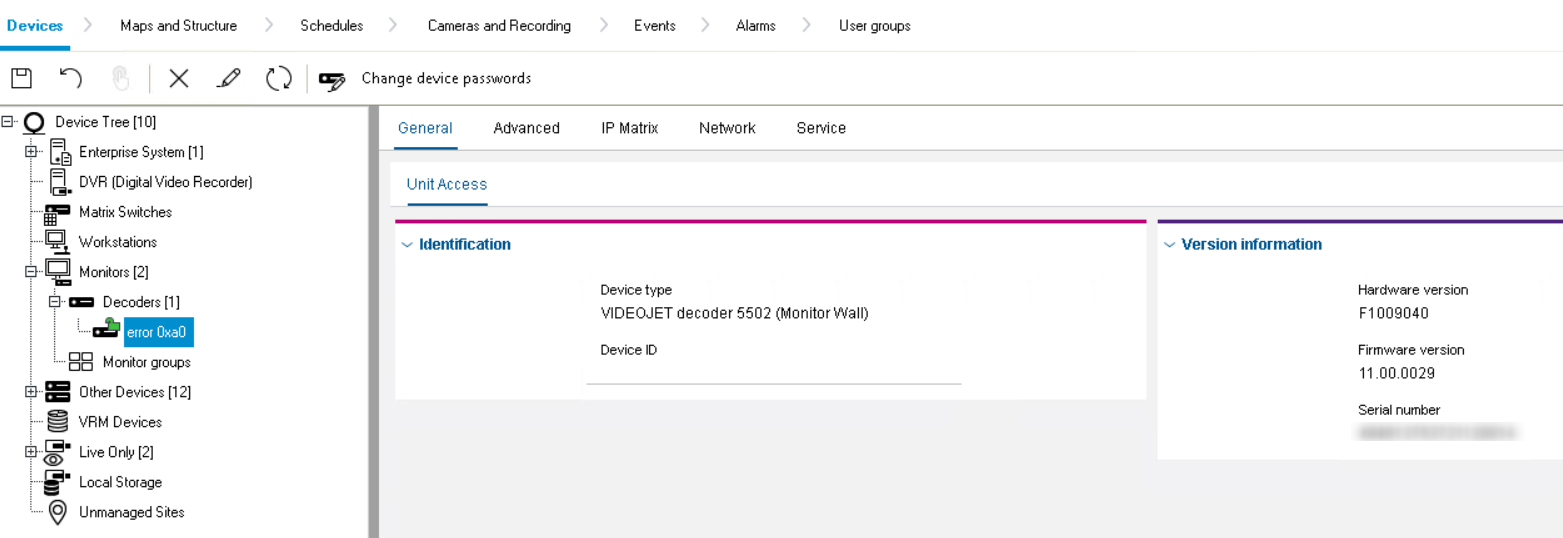The image size is (1563, 538).
Task: Open the Cameras and Recording menu
Action: pos(499,26)
